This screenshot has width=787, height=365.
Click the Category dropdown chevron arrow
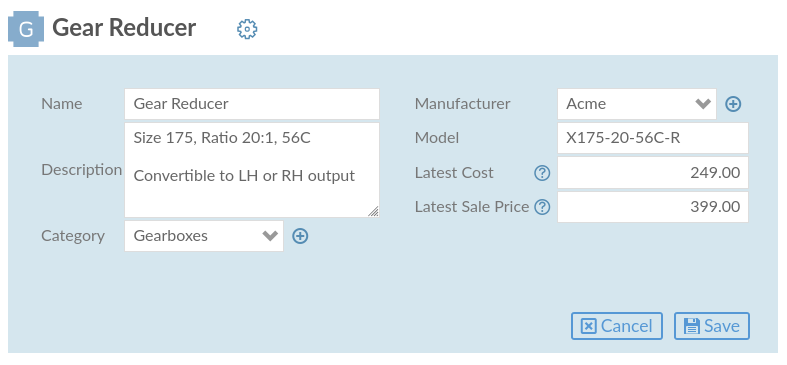coord(270,236)
